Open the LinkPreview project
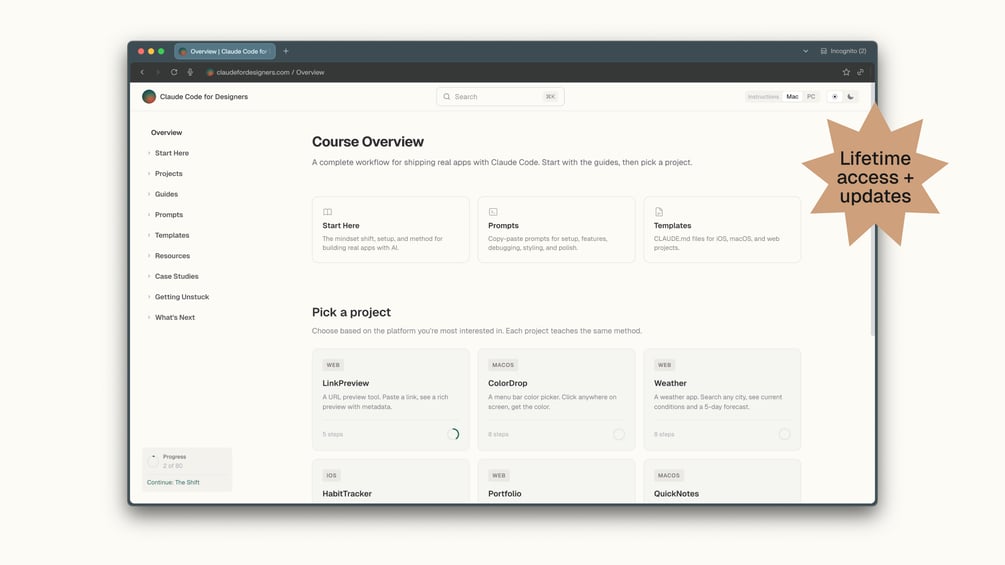Image resolution: width=1005 pixels, height=565 pixels. click(x=390, y=399)
